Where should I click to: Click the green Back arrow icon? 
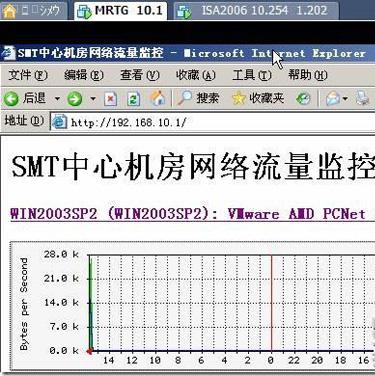[x=11, y=99]
